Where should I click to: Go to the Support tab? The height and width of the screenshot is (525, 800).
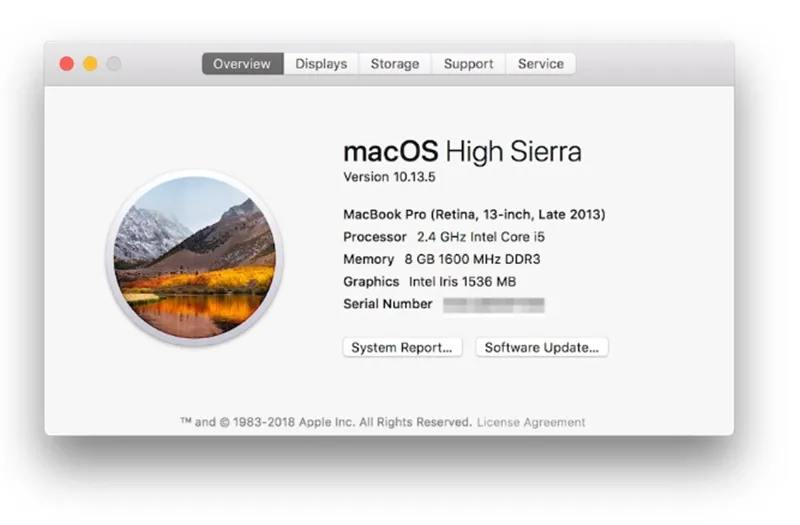pos(468,64)
